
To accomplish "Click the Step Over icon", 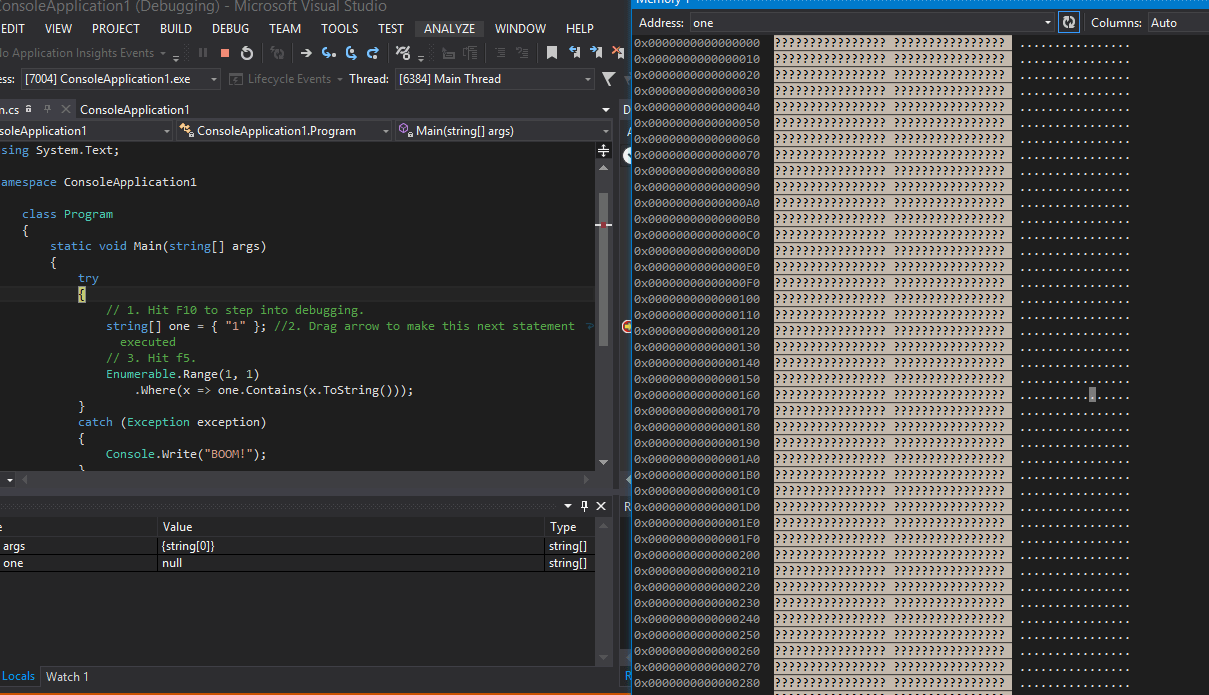I will 351,53.
